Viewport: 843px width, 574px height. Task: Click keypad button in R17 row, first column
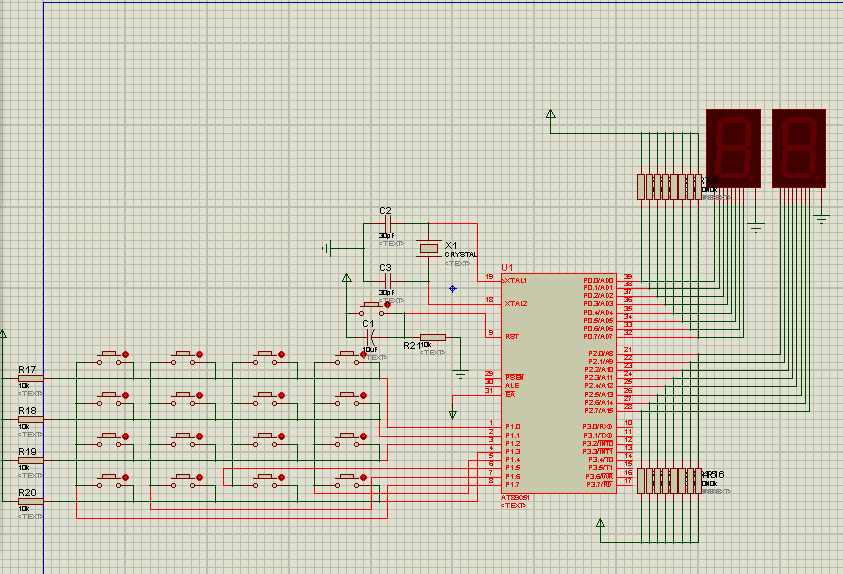point(109,358)
